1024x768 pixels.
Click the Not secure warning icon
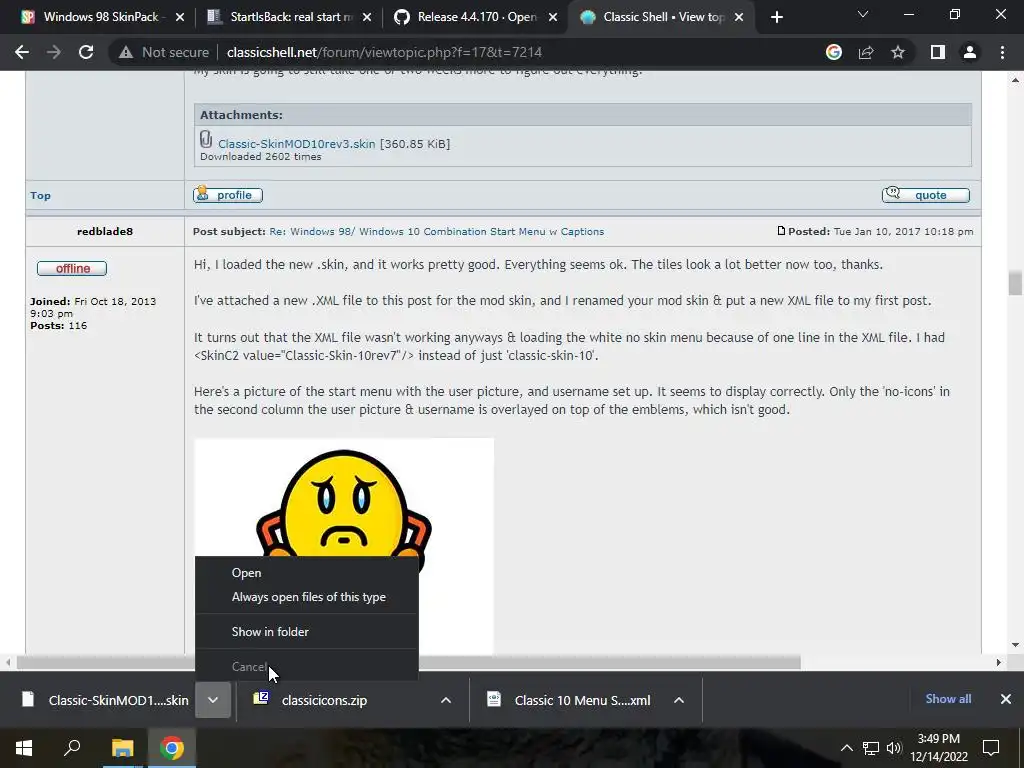(126, 52)
